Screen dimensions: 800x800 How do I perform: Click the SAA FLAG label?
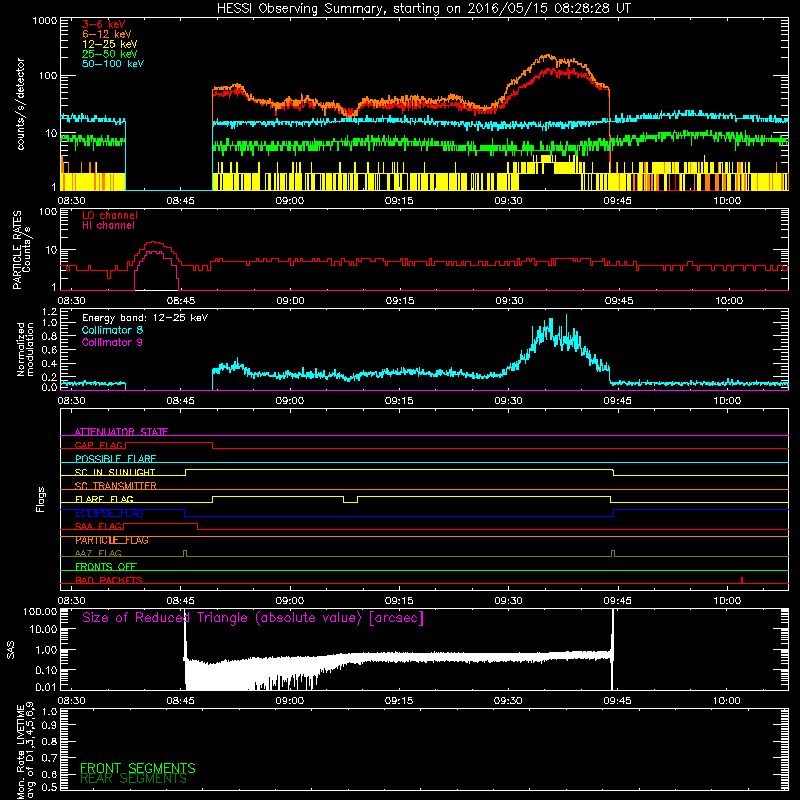point(98,526)
